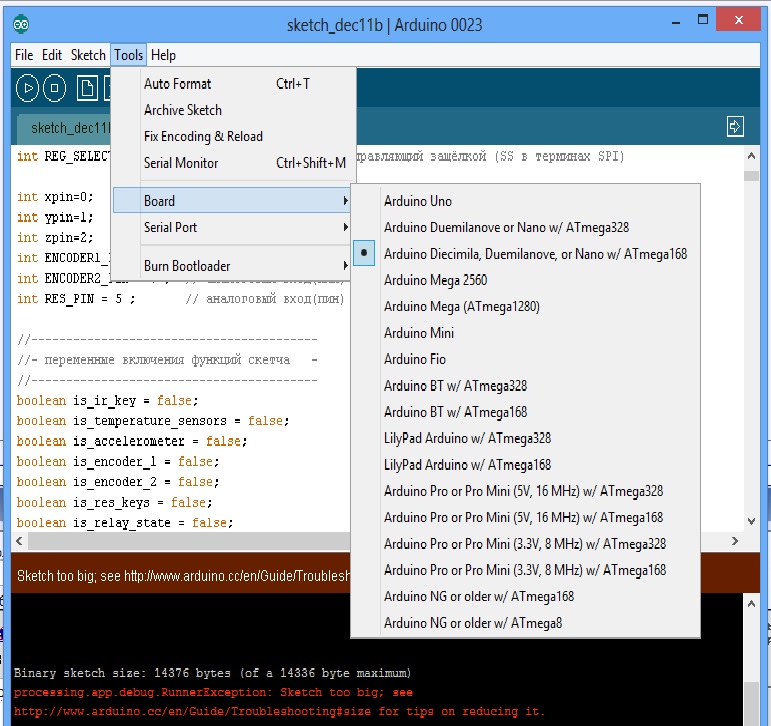The height and width of the screenshot is (726, 771).
Task: Choose Arduino Diecimila, Duemilanove, or Nano ATmega168
Action: (535, 254)
